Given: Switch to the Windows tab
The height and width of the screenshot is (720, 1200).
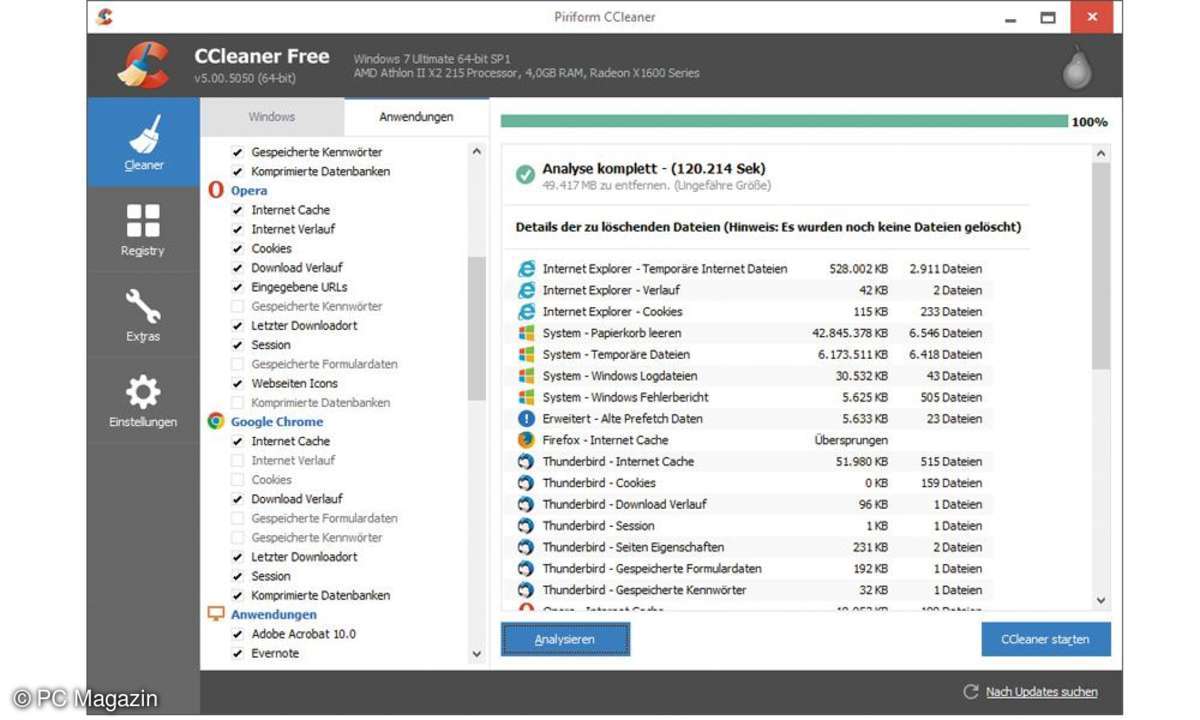Looking at the screenshot, I should tap(272, 117).
